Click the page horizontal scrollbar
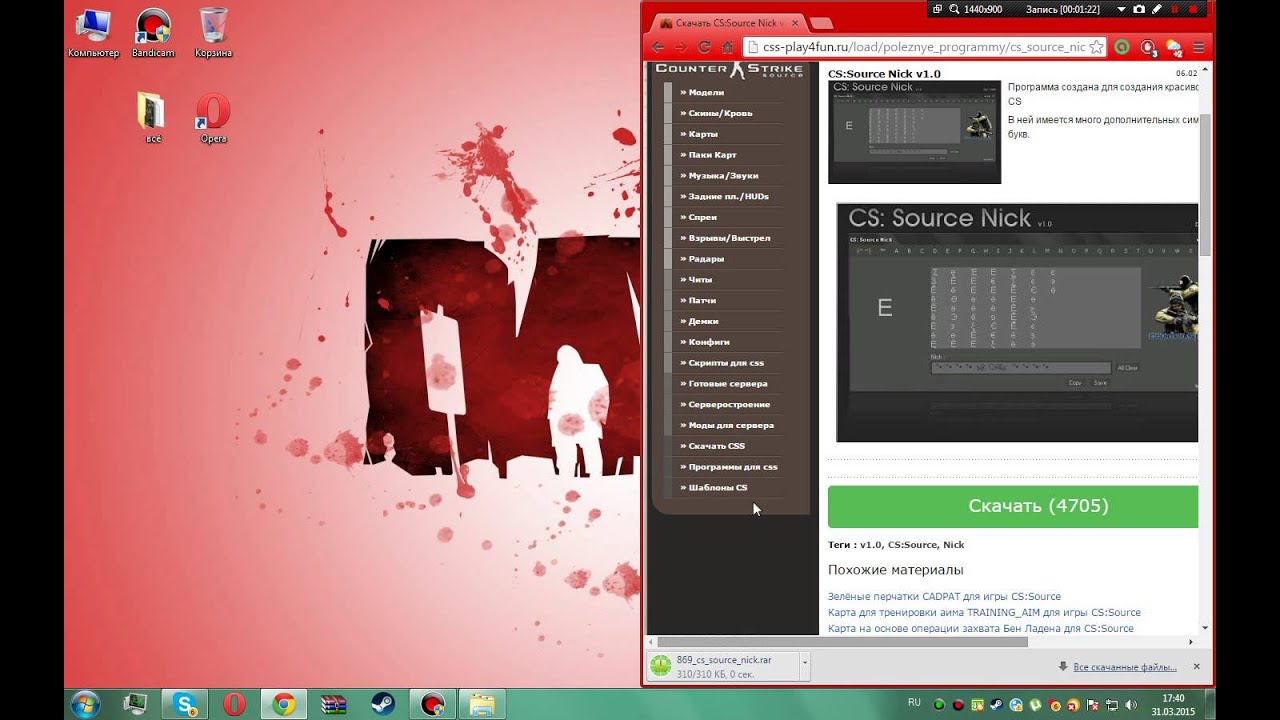1280x720 pixels. click(842, 642)
